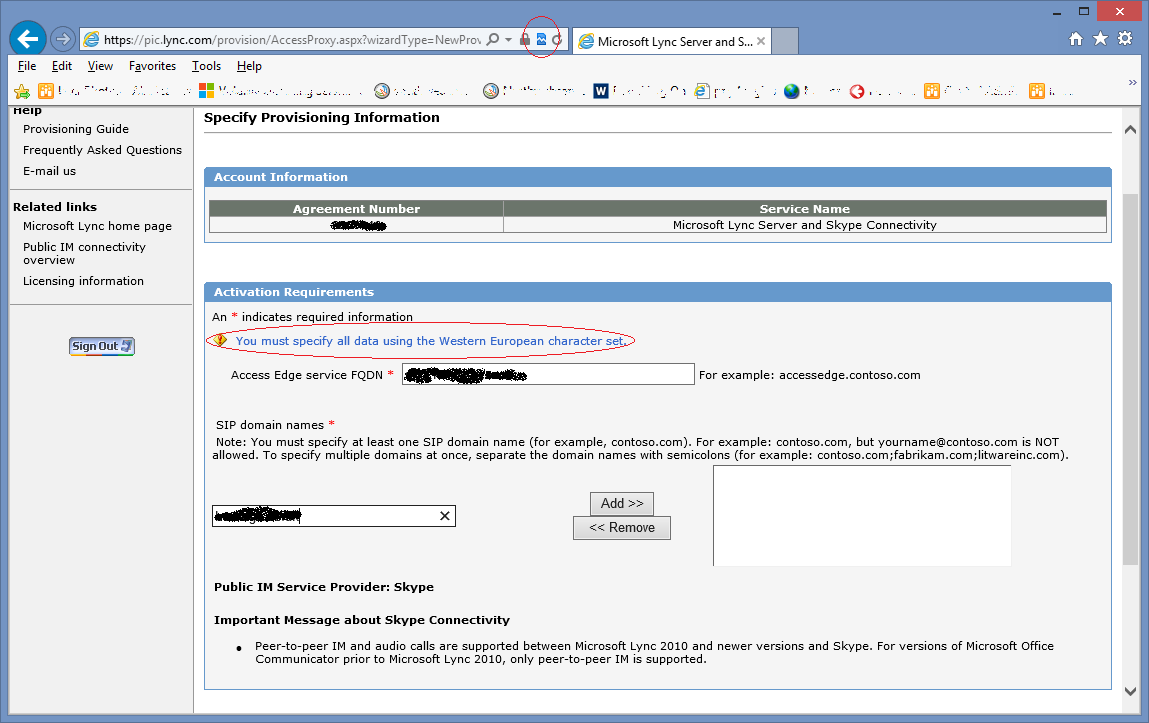
Task: Click the Sign Out button
Action: [102, 346]
